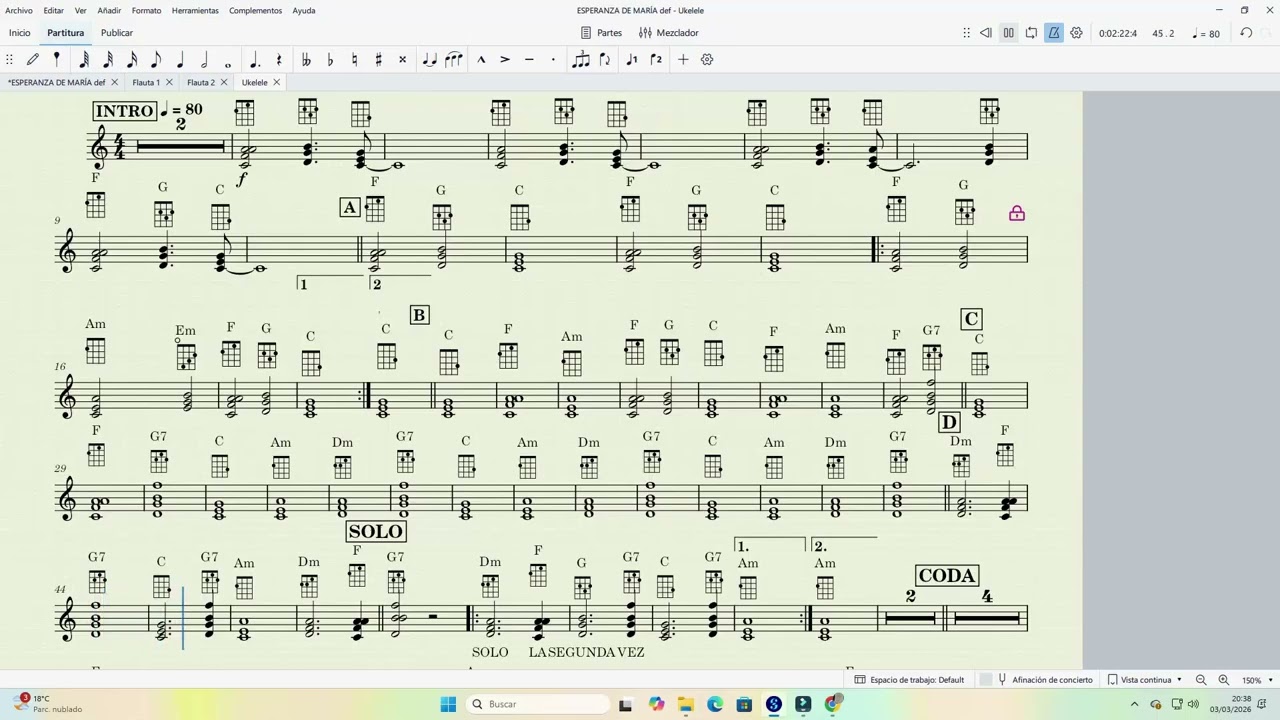Switch to the Inicio tab

(20, 33)
